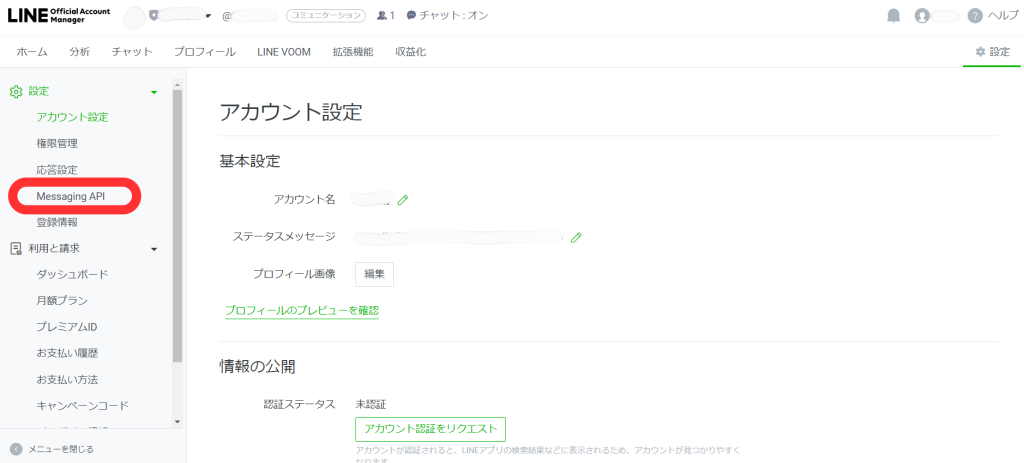Viewport: 1024px width, 463px height.
Task: Open 応答設定 in sidebar
Action: pyautogui.click(x=57, y=170)
